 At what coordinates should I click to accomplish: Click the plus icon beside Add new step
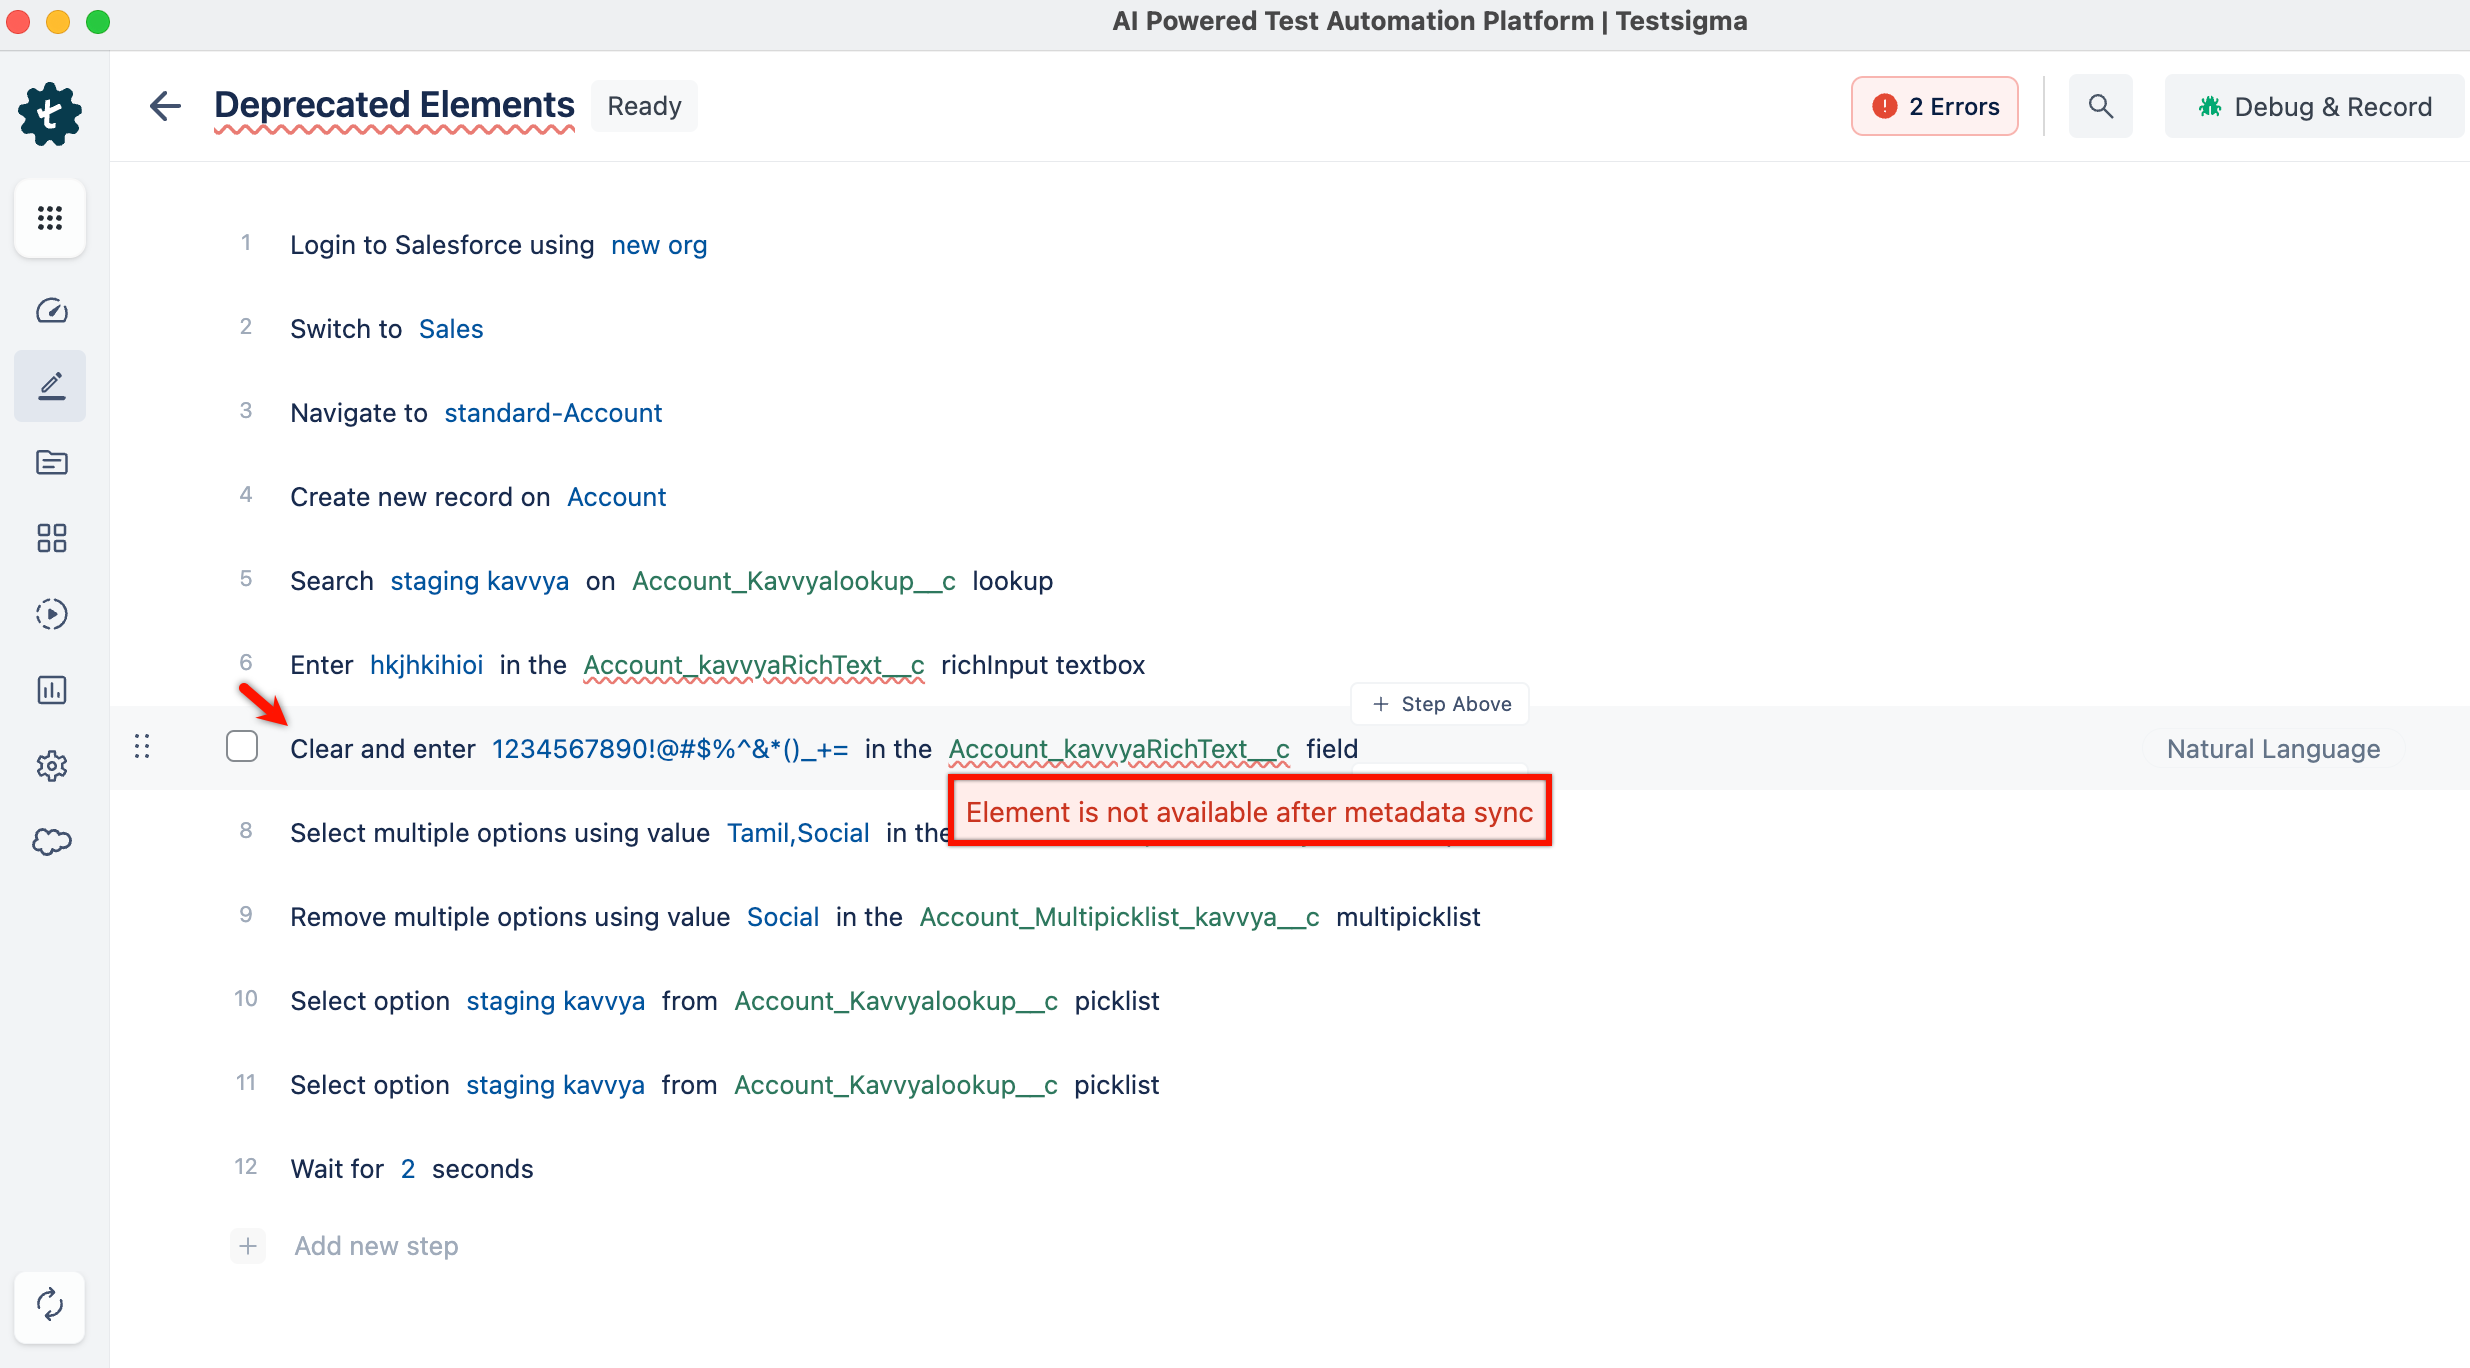[248, 1246]
